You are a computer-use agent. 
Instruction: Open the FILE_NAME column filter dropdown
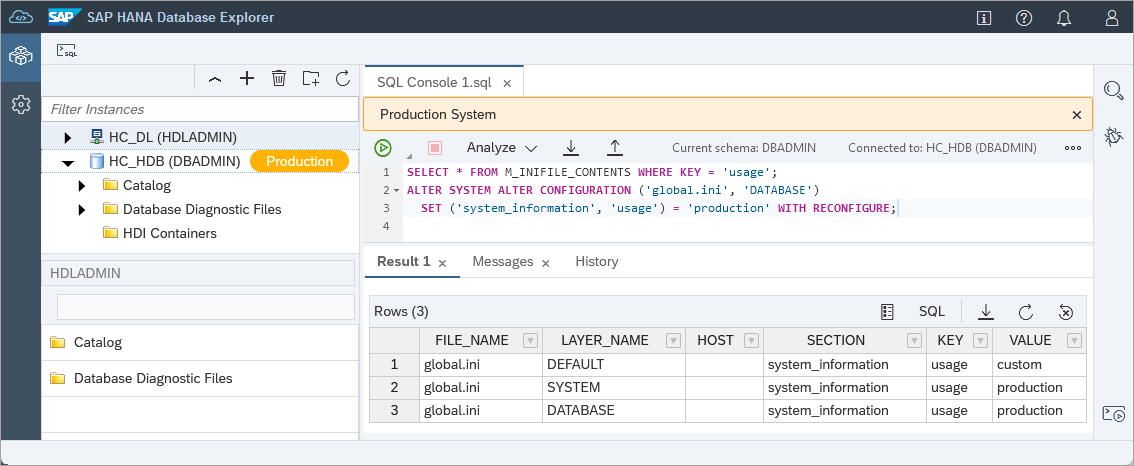pyautogui.click(x=530, y=341)
